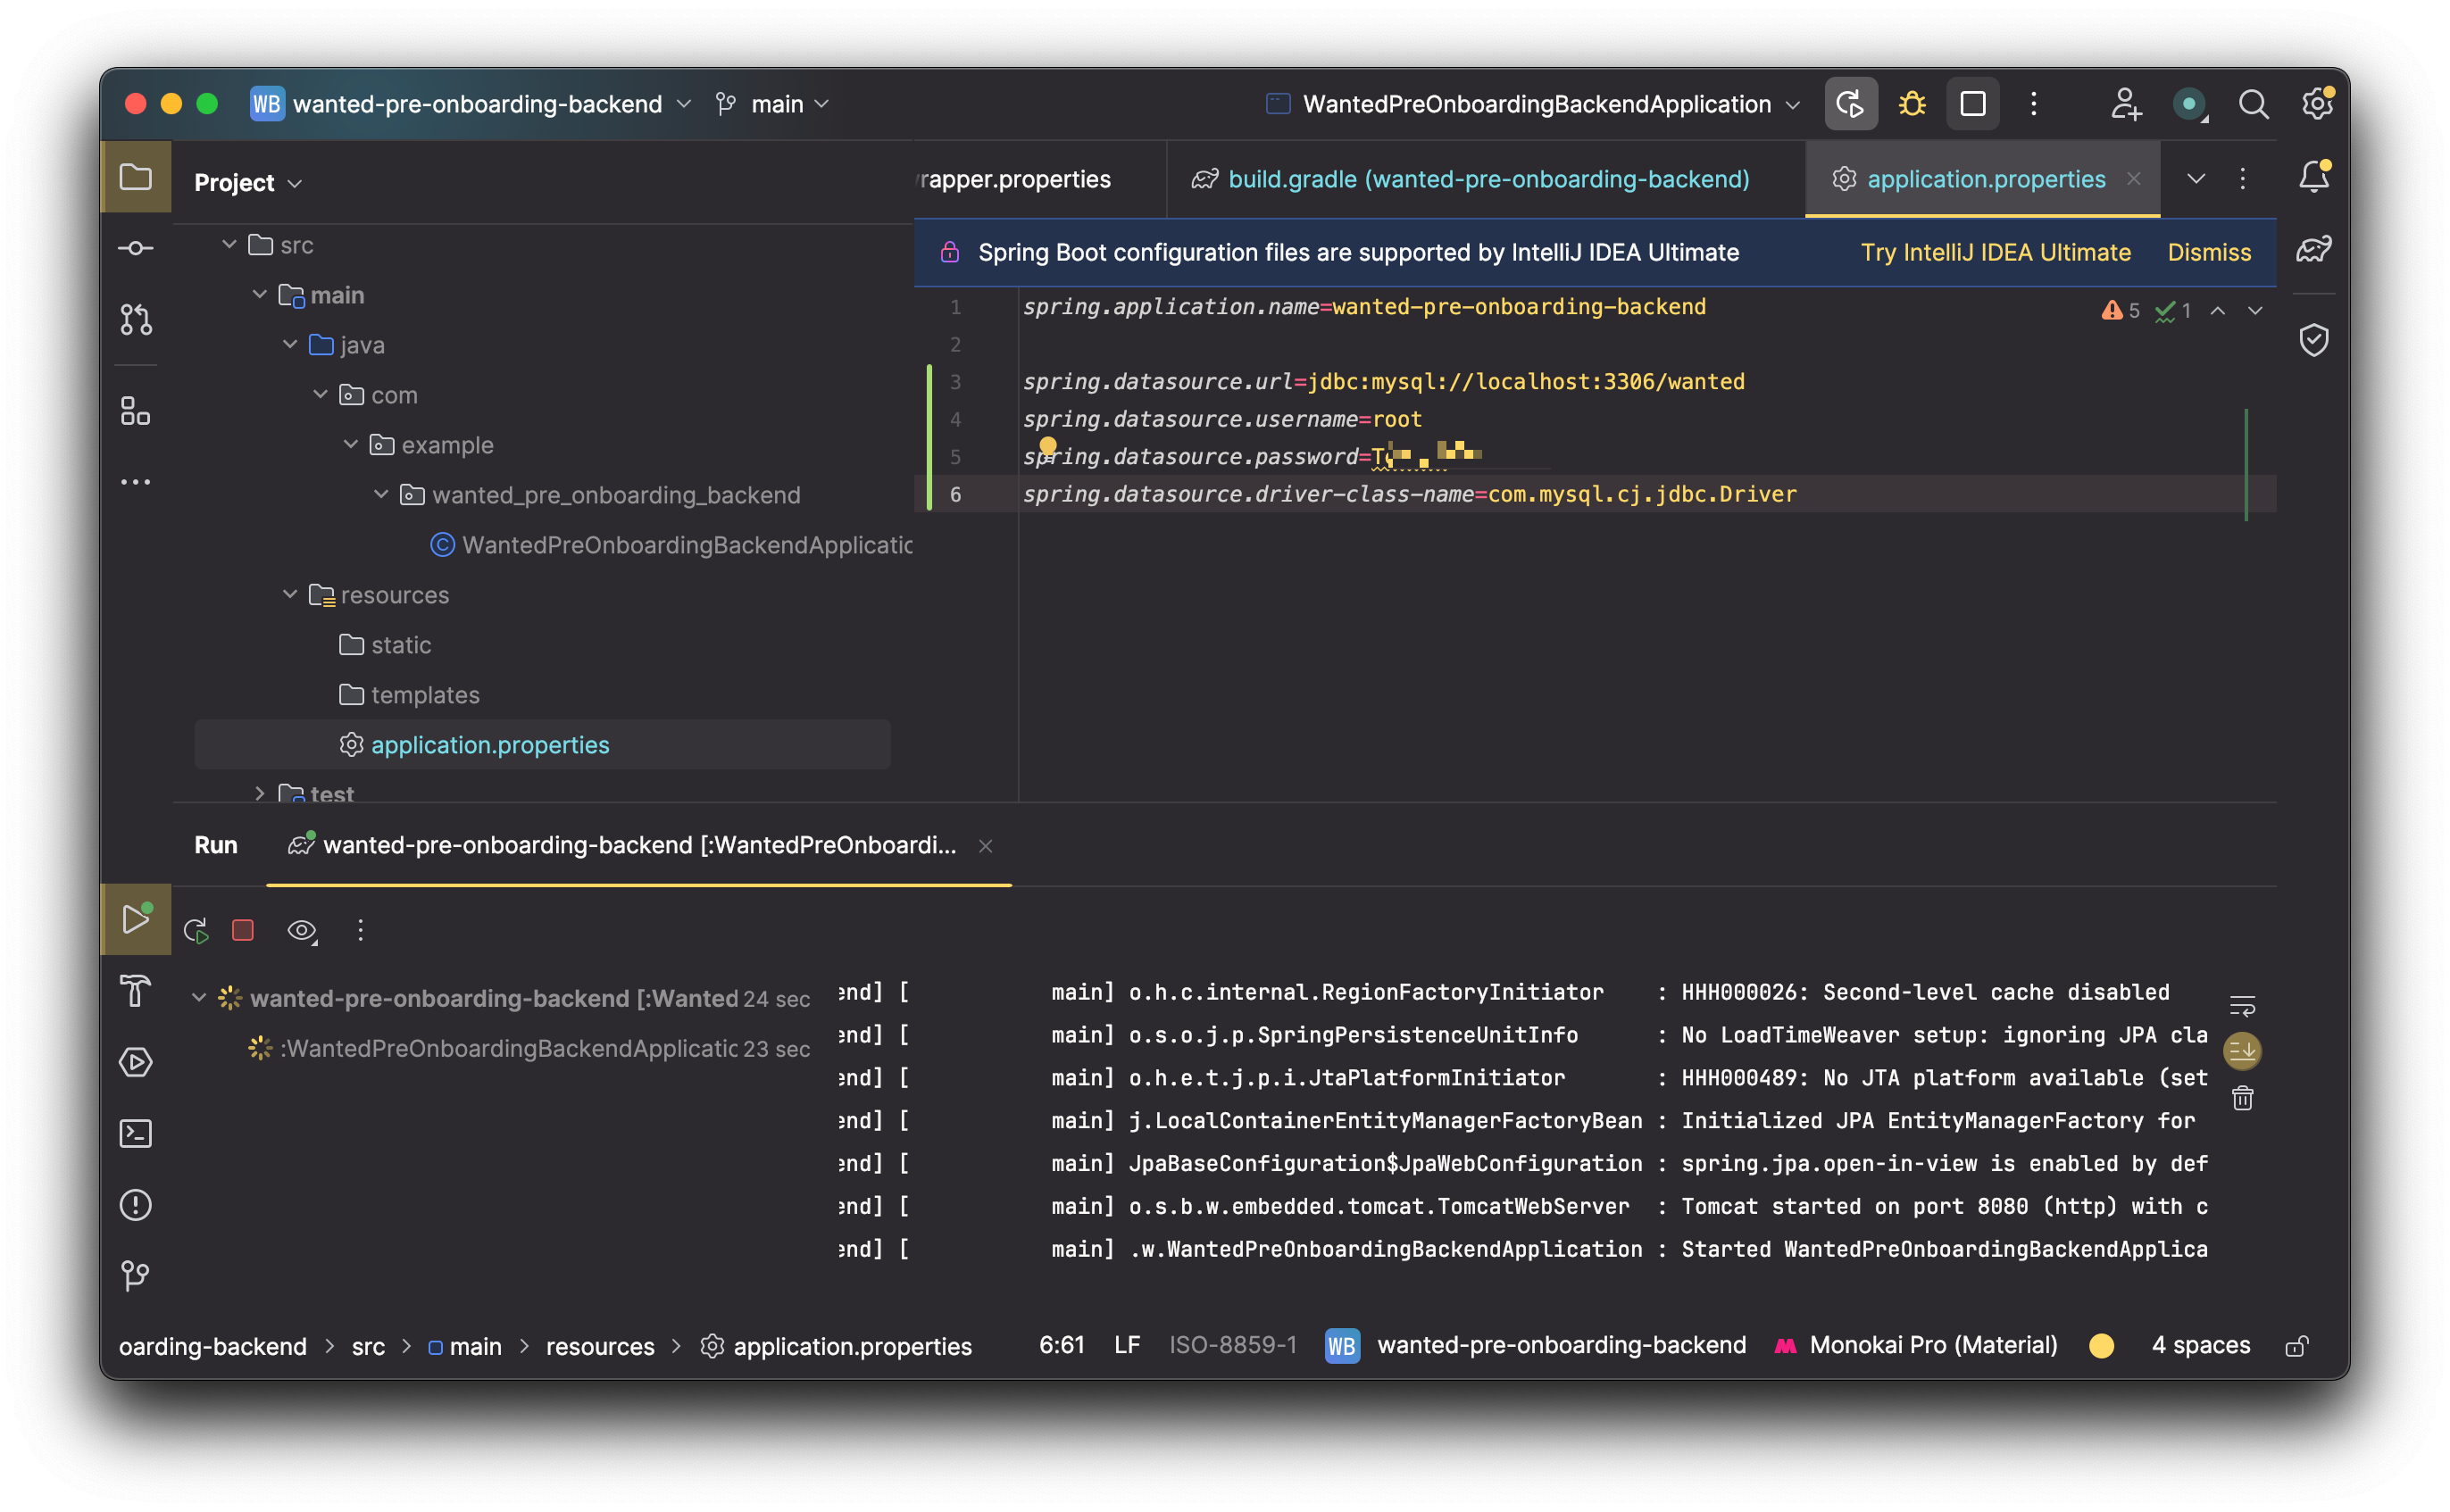The image size is (2450, 1512).
Task: Stop the running application from top toolbar
Action: 1973,104
